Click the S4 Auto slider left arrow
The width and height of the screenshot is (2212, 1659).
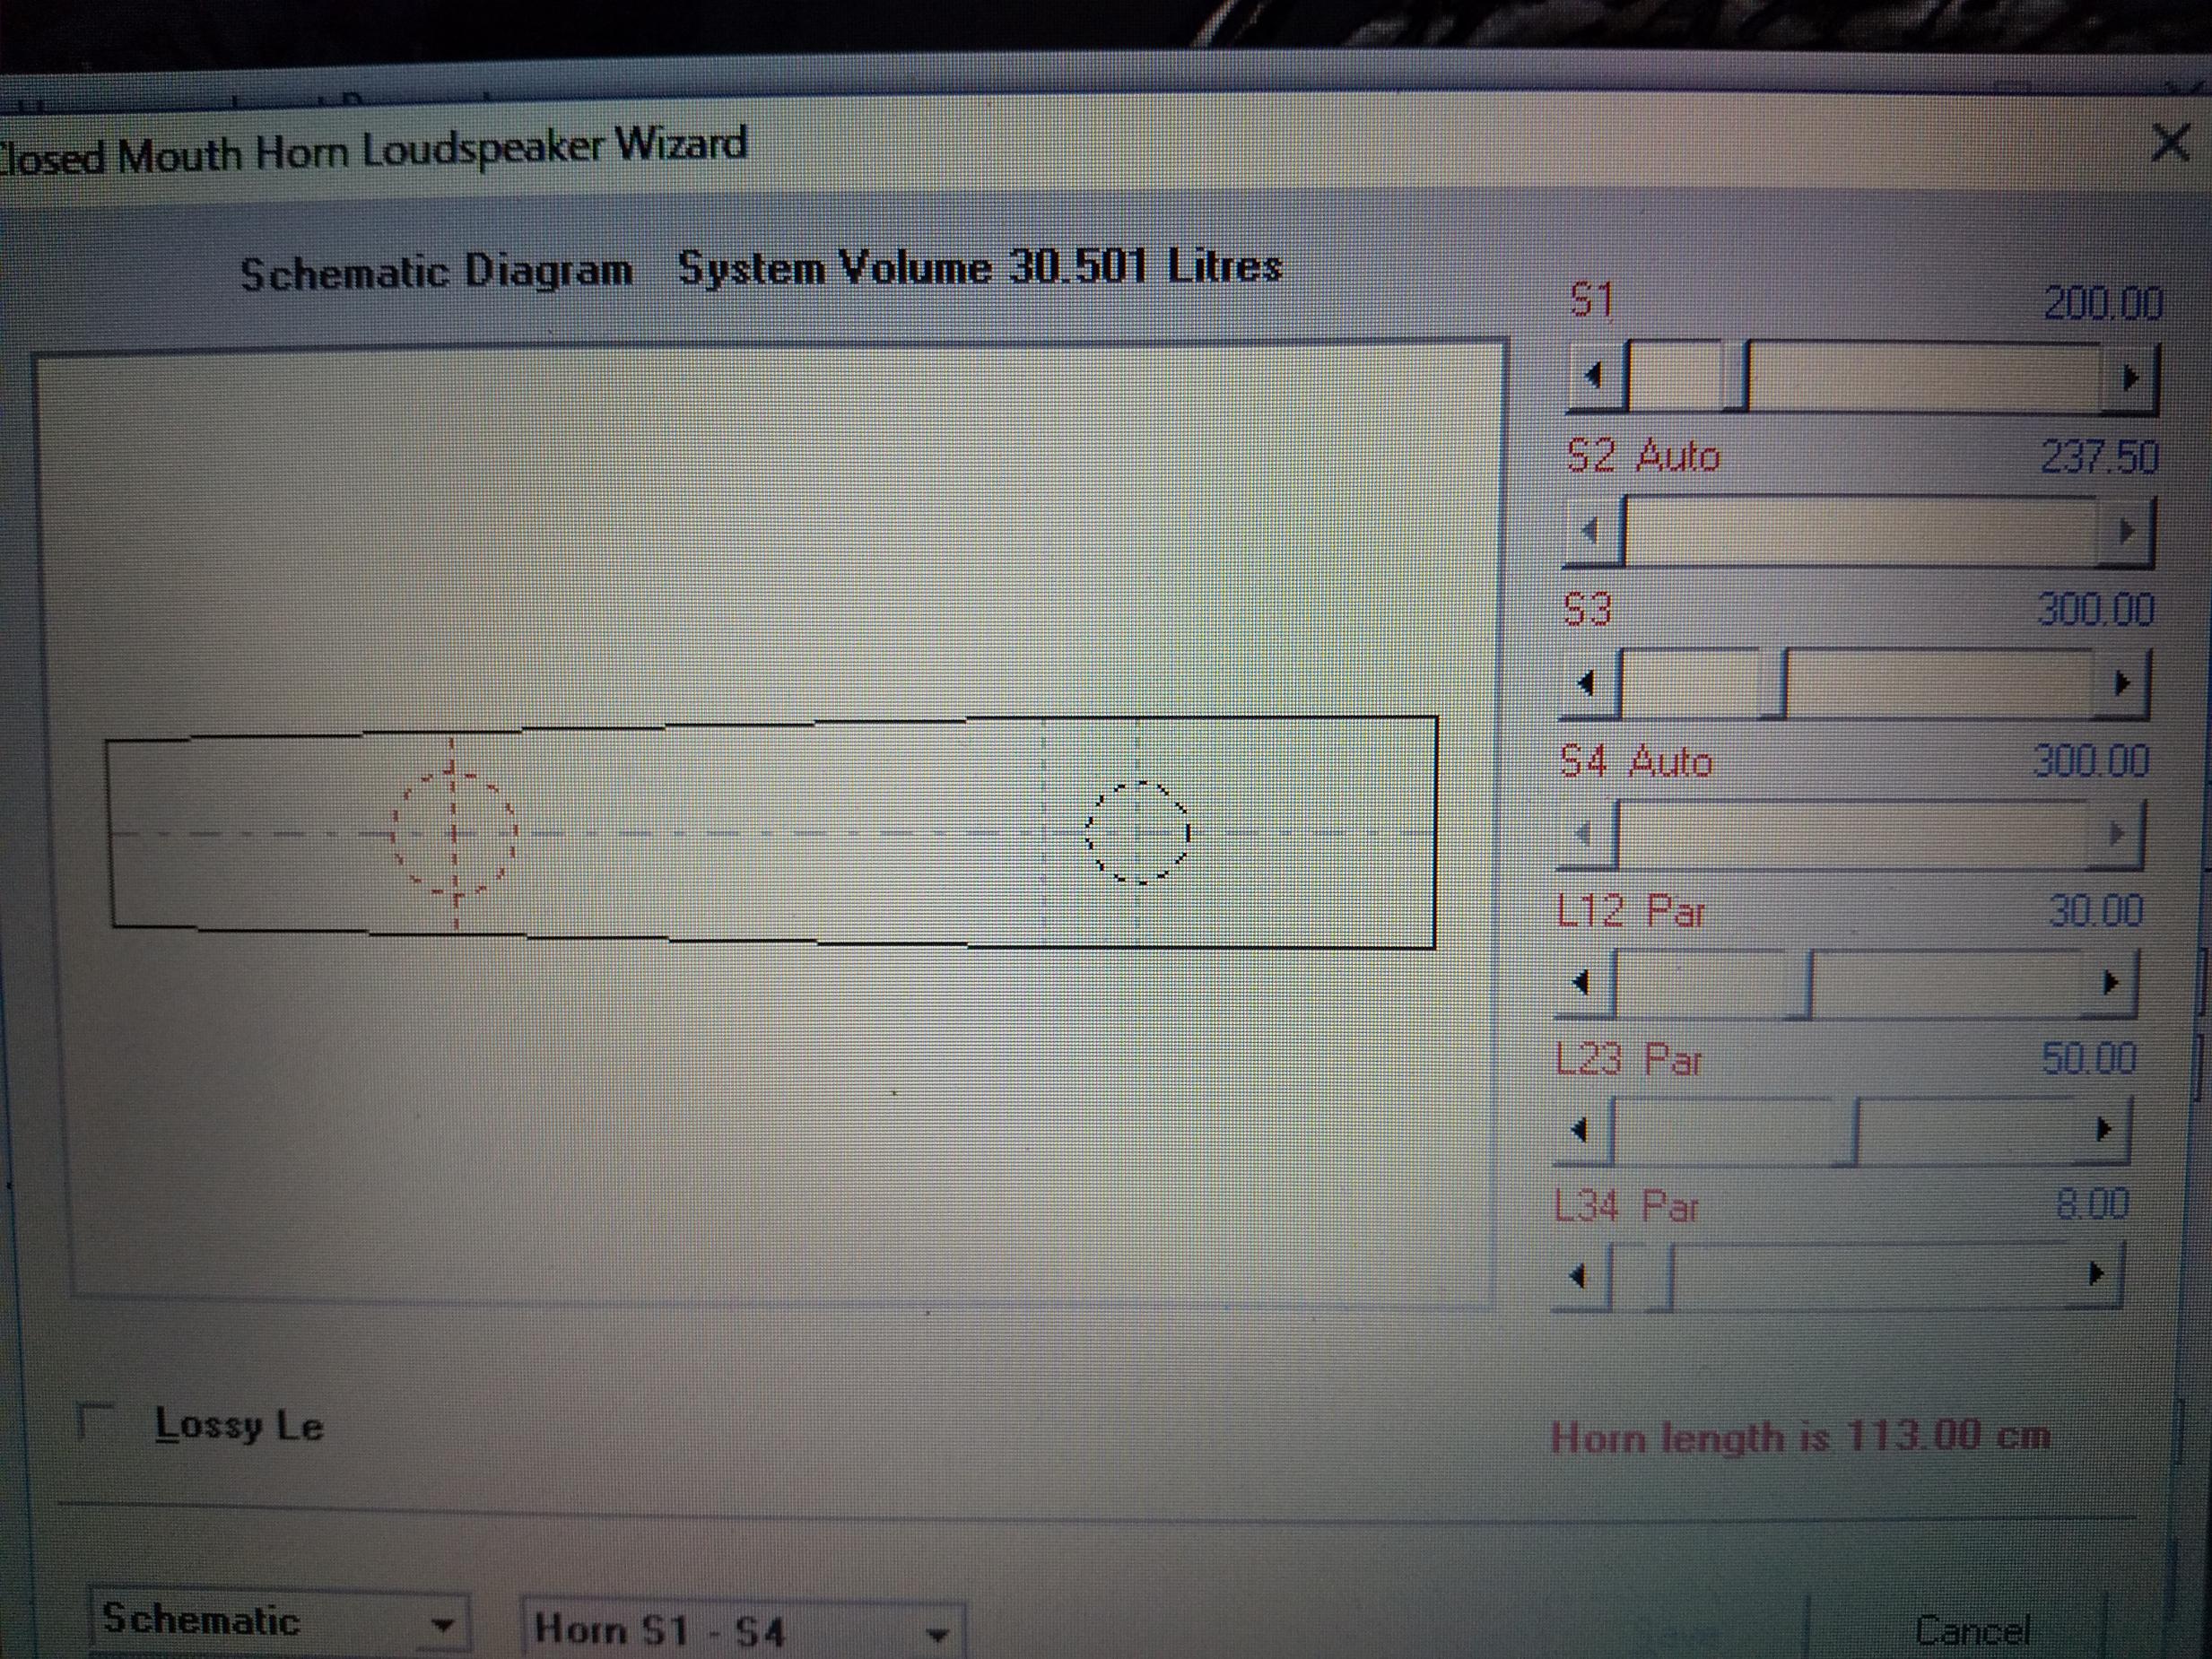pyautogui.click(x=1586, y=833)
